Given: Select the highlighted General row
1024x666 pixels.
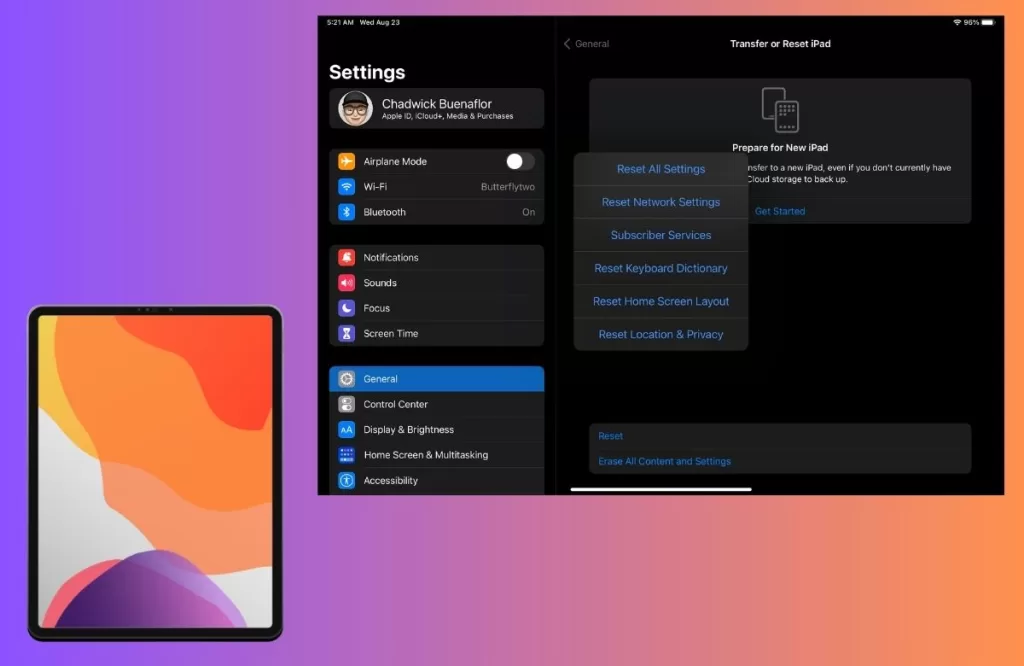Looking at the screenshot, I should (x=437, y=379).
